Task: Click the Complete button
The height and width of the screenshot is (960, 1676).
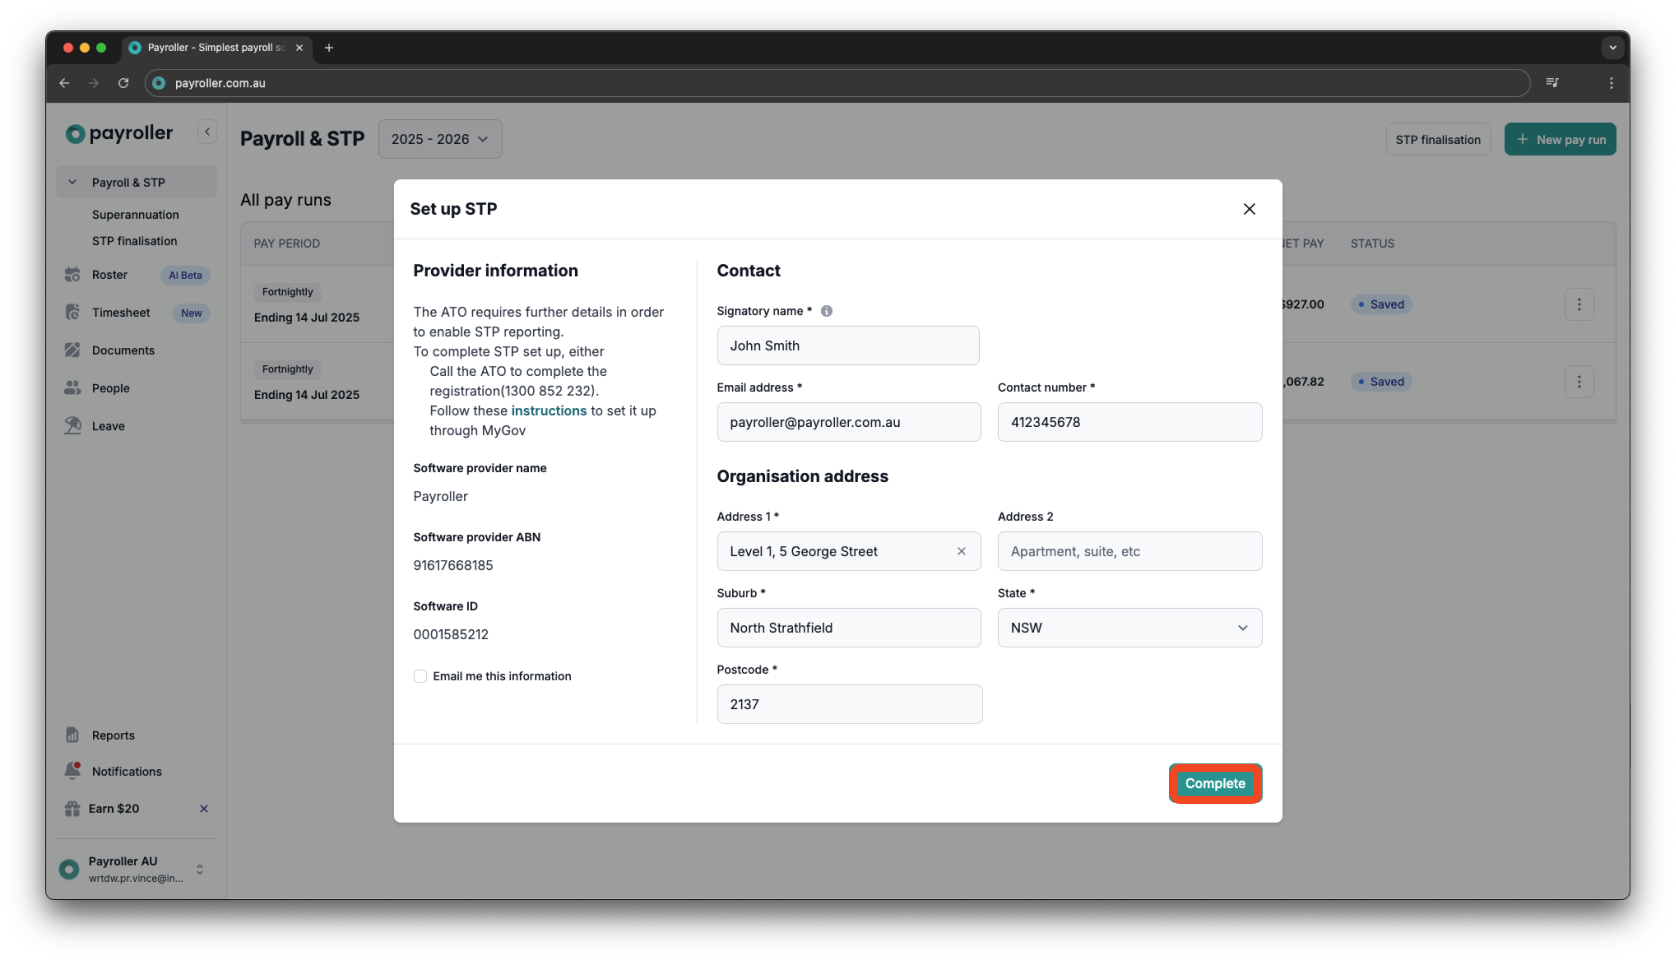Action: tap(1215, 783)
